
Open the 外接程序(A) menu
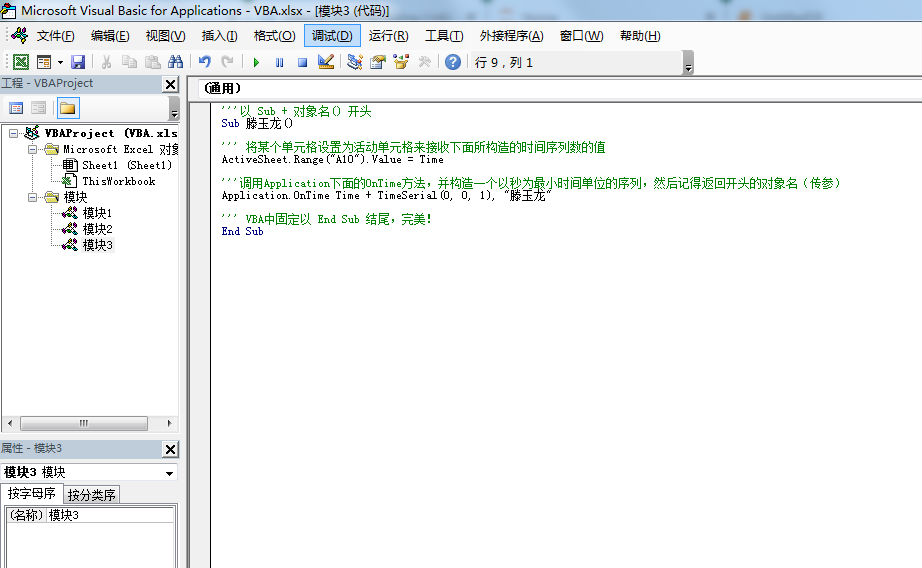tap(512, 36)
